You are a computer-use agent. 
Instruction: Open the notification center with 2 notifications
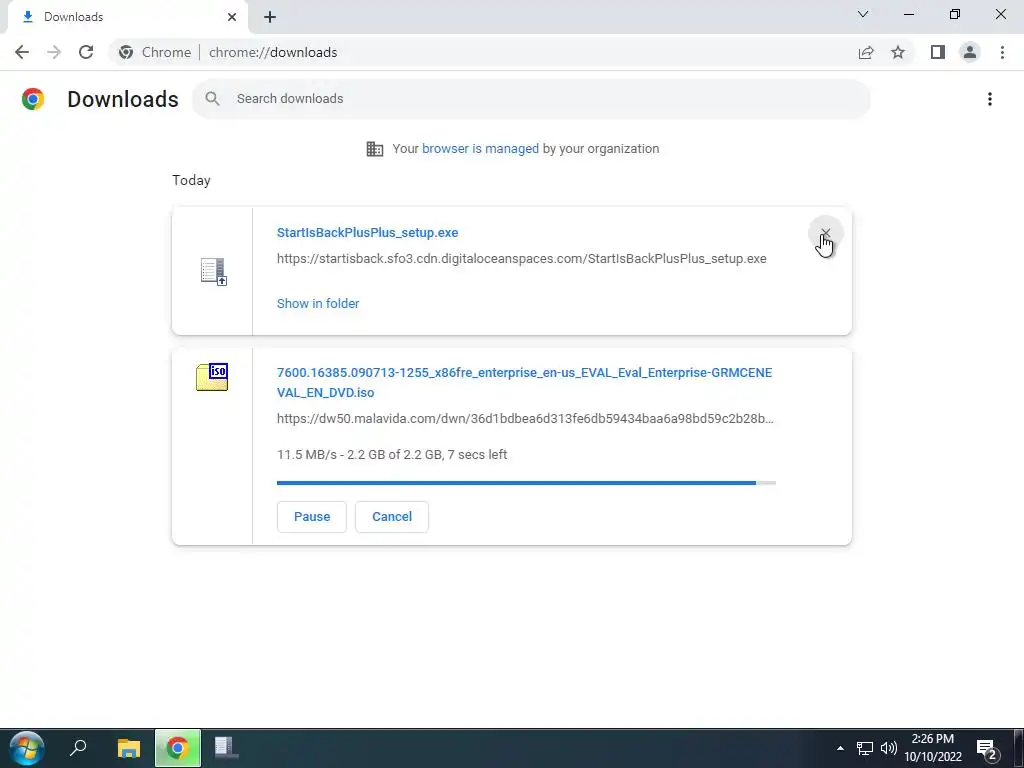coord(987,748)
